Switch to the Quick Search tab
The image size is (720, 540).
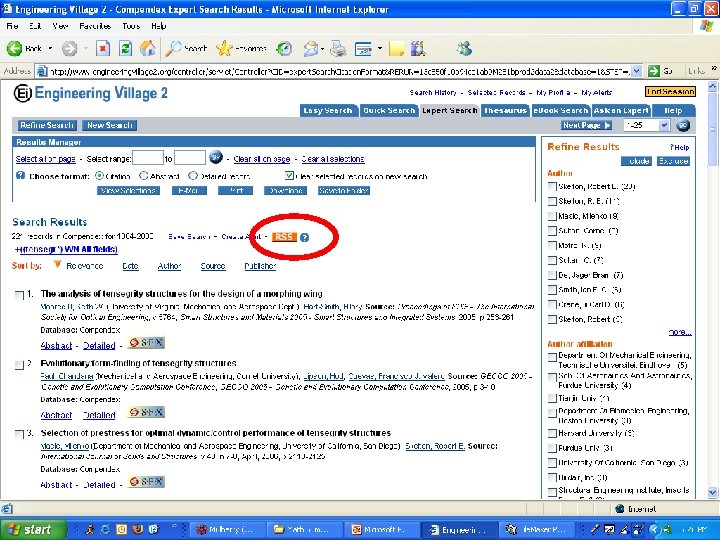pyautogui.click(x=389, y=111)
